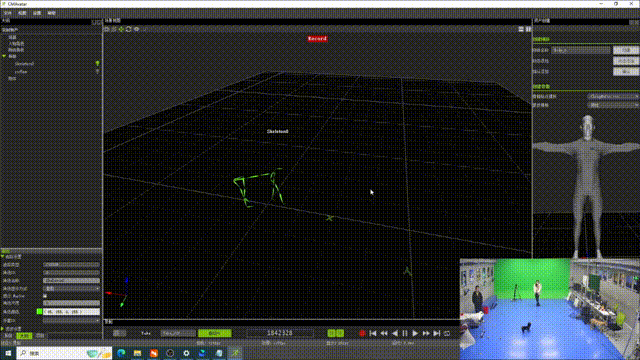Image resolution: width=640 pixels, height=360 pixels.
Task: Click the Edge browser icon on the taskbar
Action: tap(121, 353)
